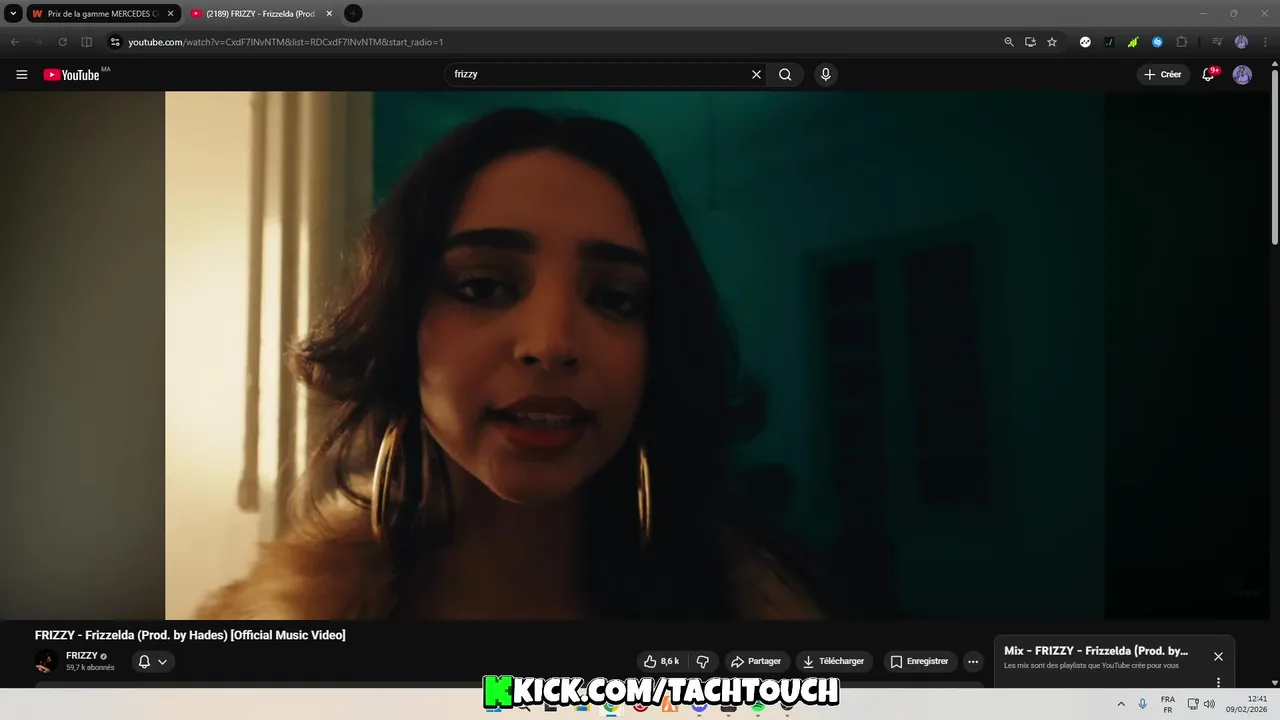The image size is (1280, 720).
Task: Click the magnifier search submit button
Action: tap(785, 74)
